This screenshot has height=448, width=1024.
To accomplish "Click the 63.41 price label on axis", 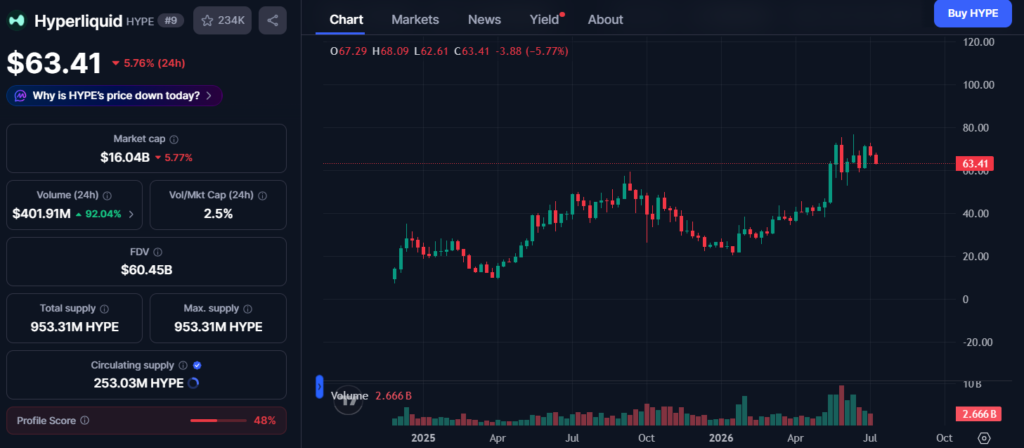I will [978, 164].
